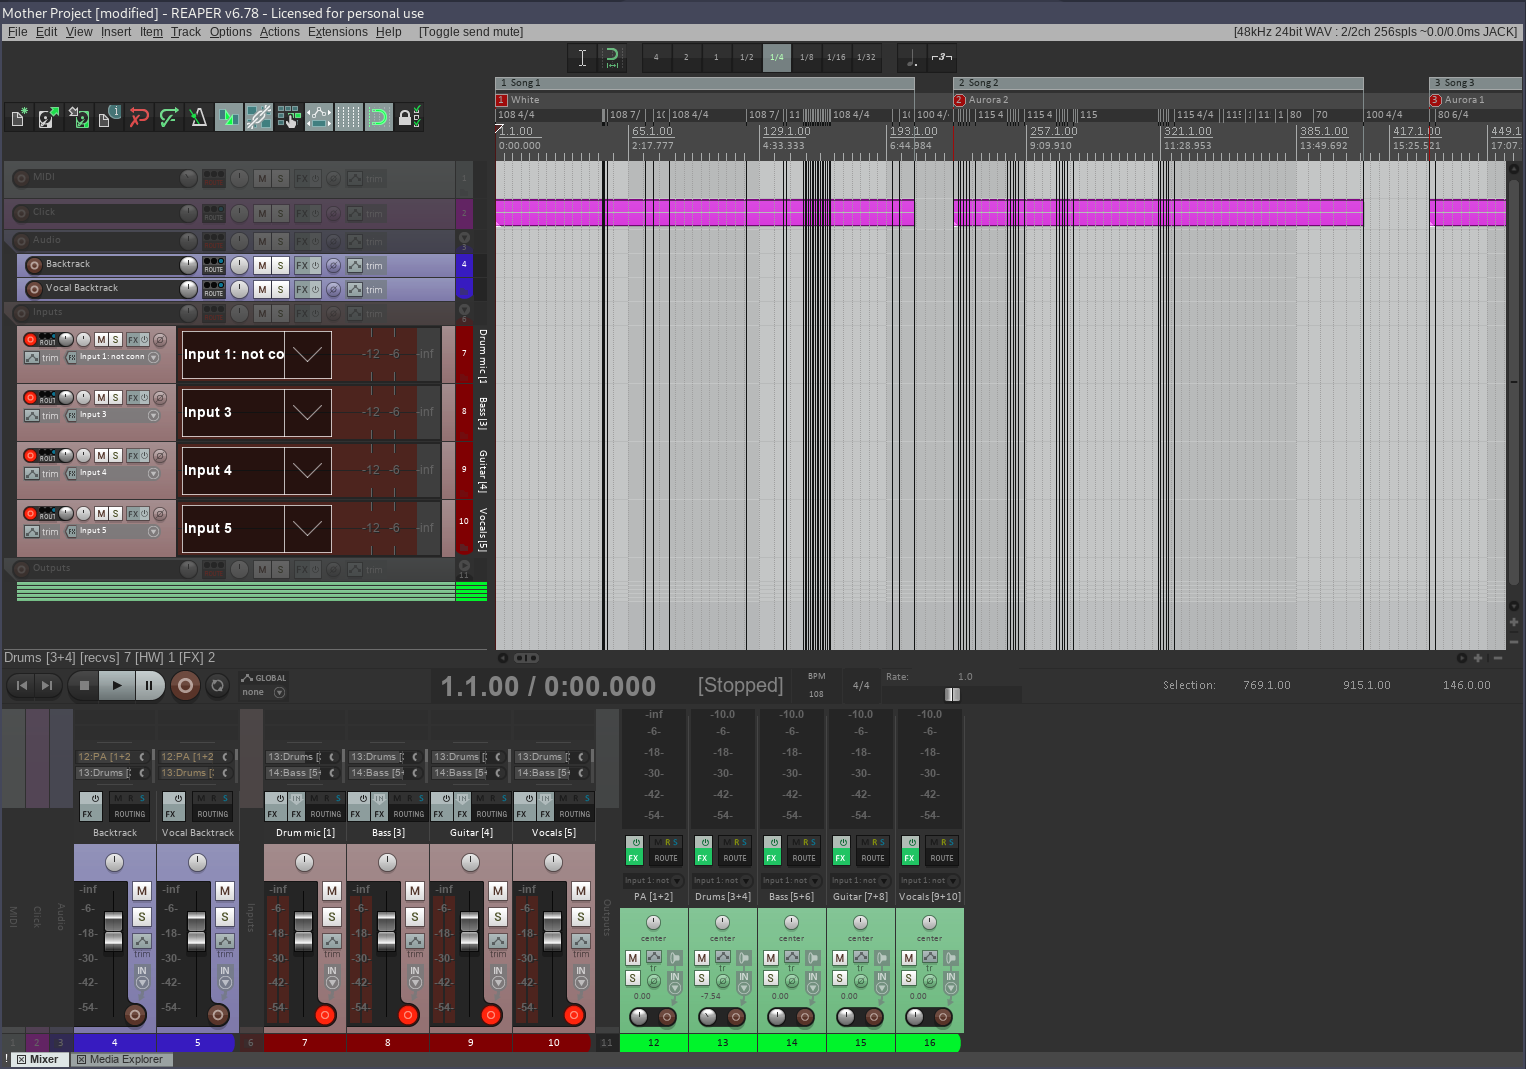The image size is (1526, 1069).
Task: Toggle the repeat loop transport button
Action: click(x=217, y=685)
